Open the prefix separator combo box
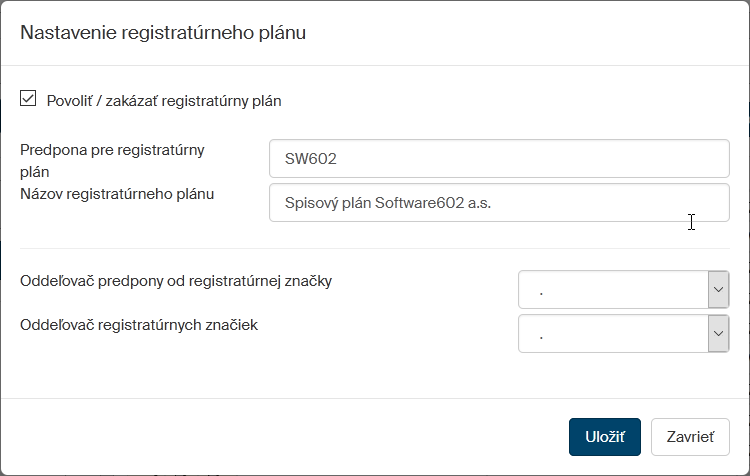Viewport: 750px width, 476px height. (613, 290)
